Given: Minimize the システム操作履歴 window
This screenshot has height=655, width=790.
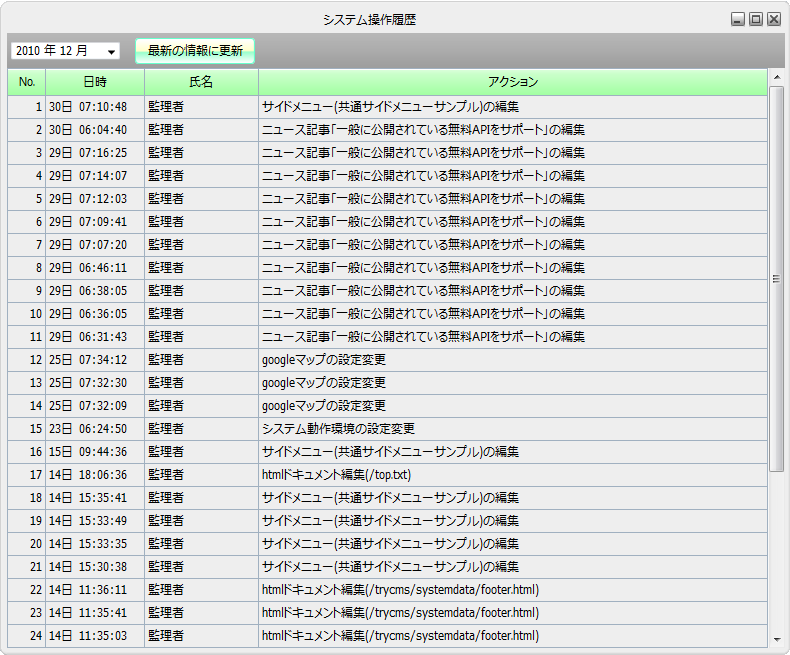Looking at the screenshot, I should [738, 19].
